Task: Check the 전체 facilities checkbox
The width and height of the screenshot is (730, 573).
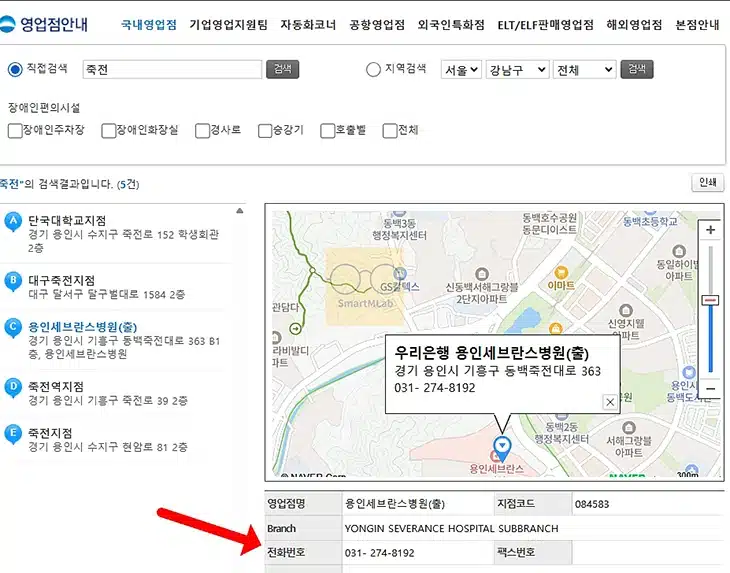Action: (x=390, y=131)
